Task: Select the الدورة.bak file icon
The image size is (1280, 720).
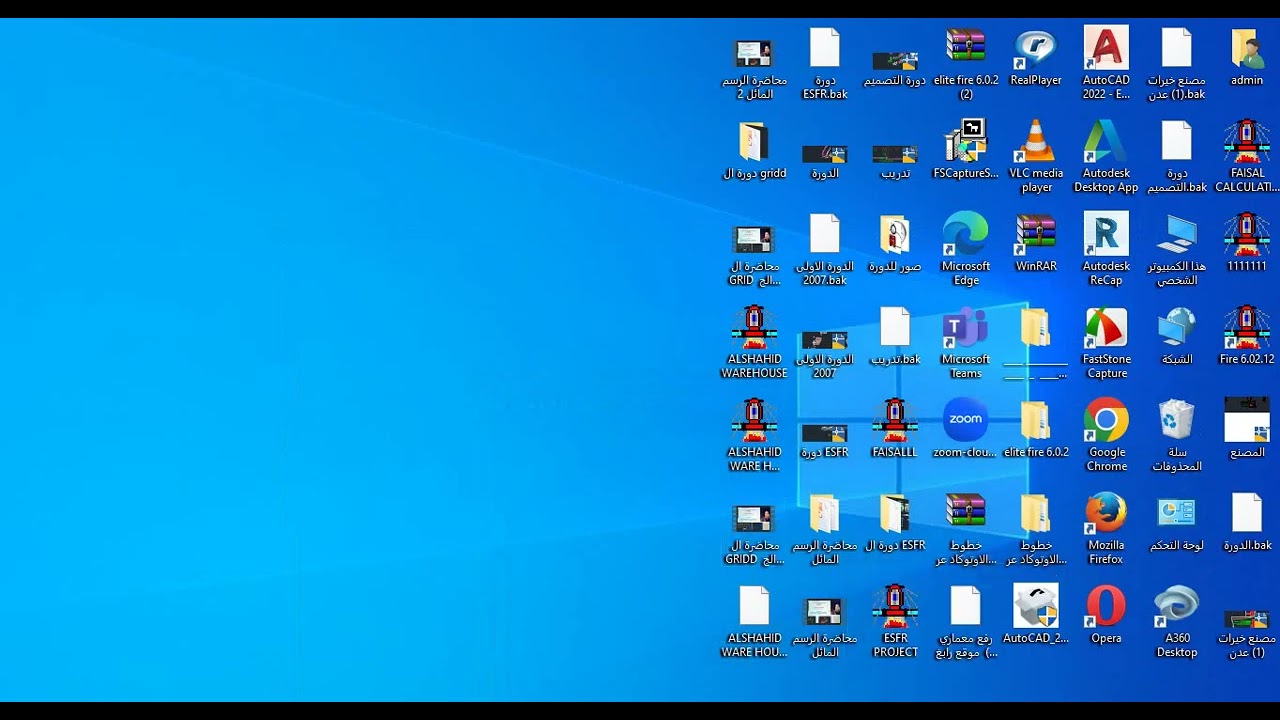Action: (x=1247, y=522)
